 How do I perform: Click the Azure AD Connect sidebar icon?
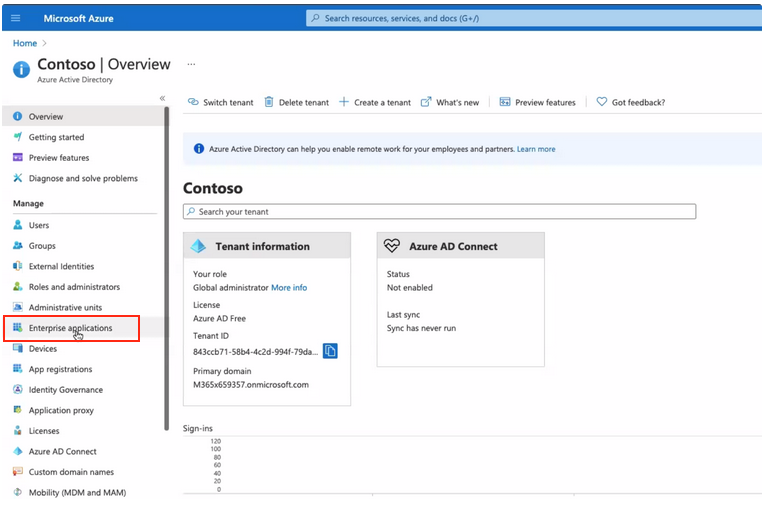[x=18, y=451]
